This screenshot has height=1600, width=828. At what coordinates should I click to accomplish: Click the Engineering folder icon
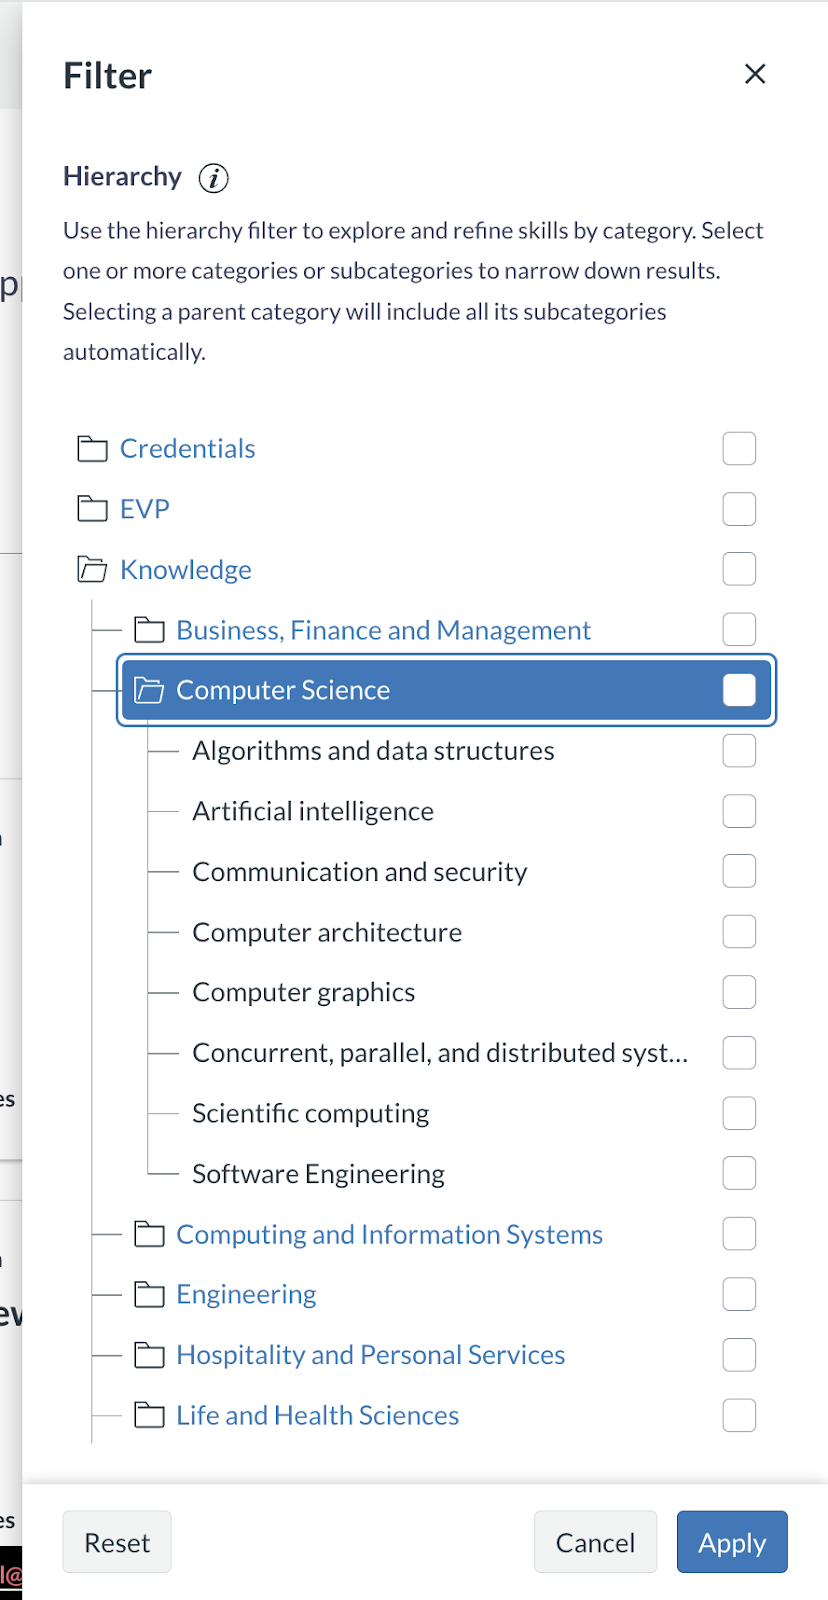click(149, 1295)
